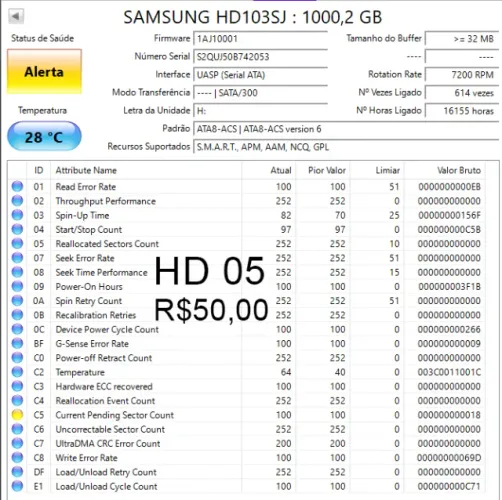The image size is (502, 500).
Task: Select the Reallocated Sectors Count attribute name
Action: tap(107, 244)
